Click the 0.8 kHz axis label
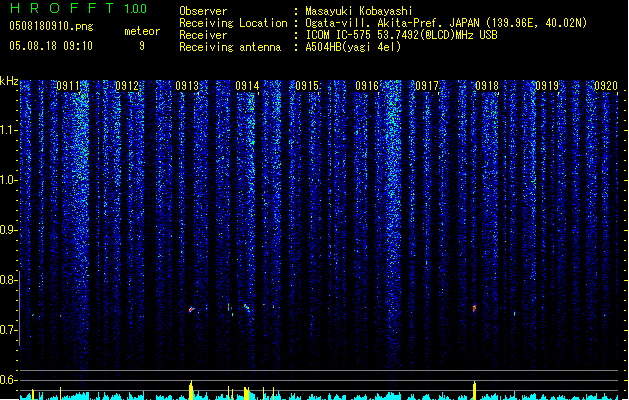Screen dimensions: 629x400 pyautogui.click(x=9, y=280)
